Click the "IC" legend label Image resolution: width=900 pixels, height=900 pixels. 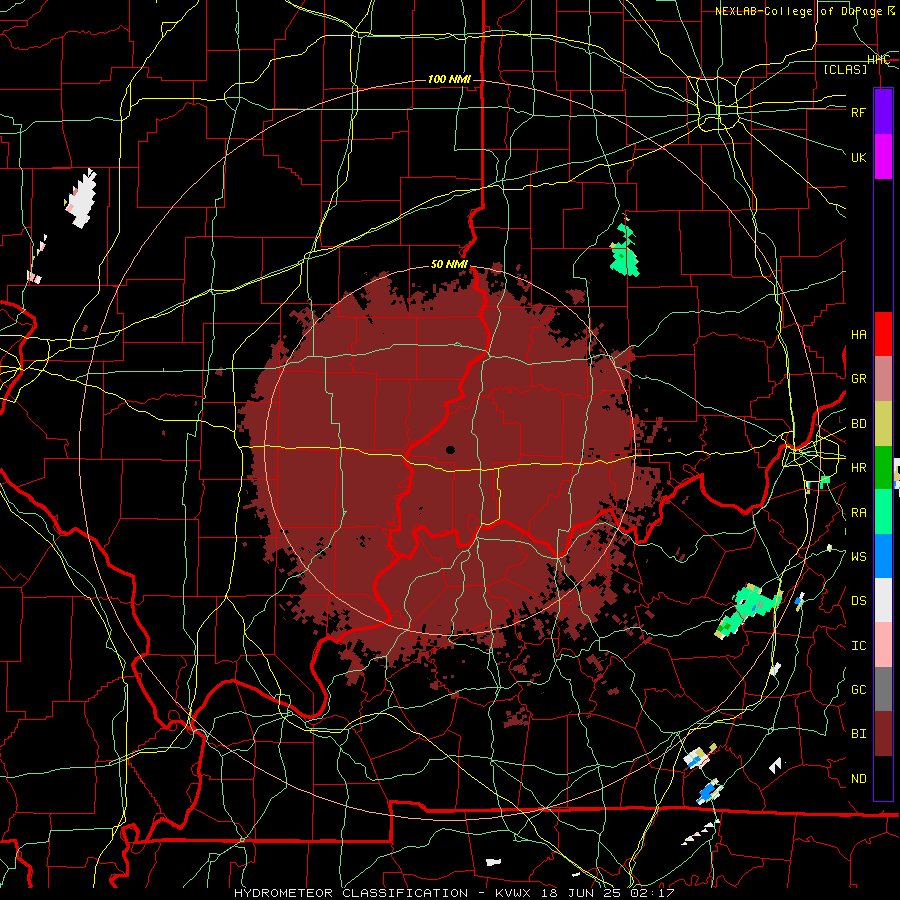tap(858, 646)
